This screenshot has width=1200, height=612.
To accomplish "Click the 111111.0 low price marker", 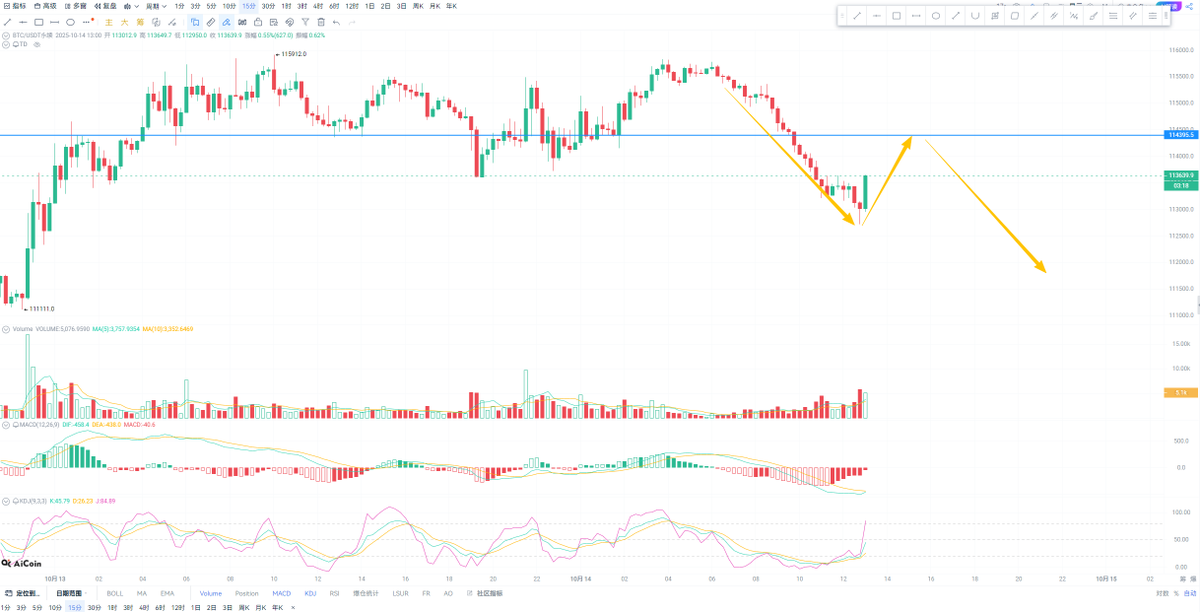I will 42,309.
